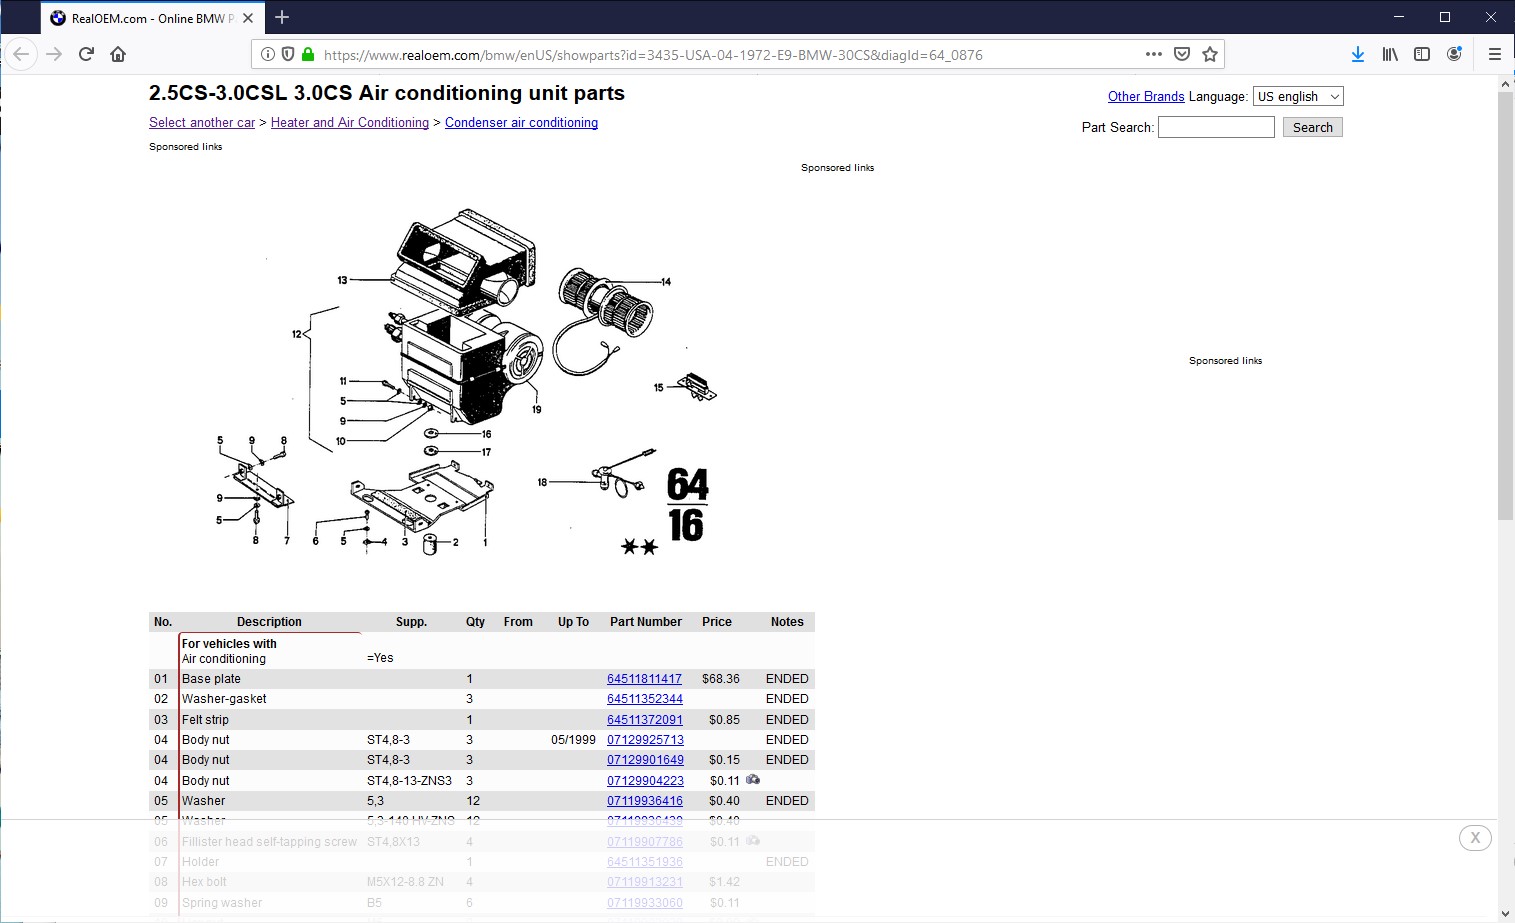Screen dimensions: 1515x923
Task: Open part number 07129901649
Action: (645, 760)
